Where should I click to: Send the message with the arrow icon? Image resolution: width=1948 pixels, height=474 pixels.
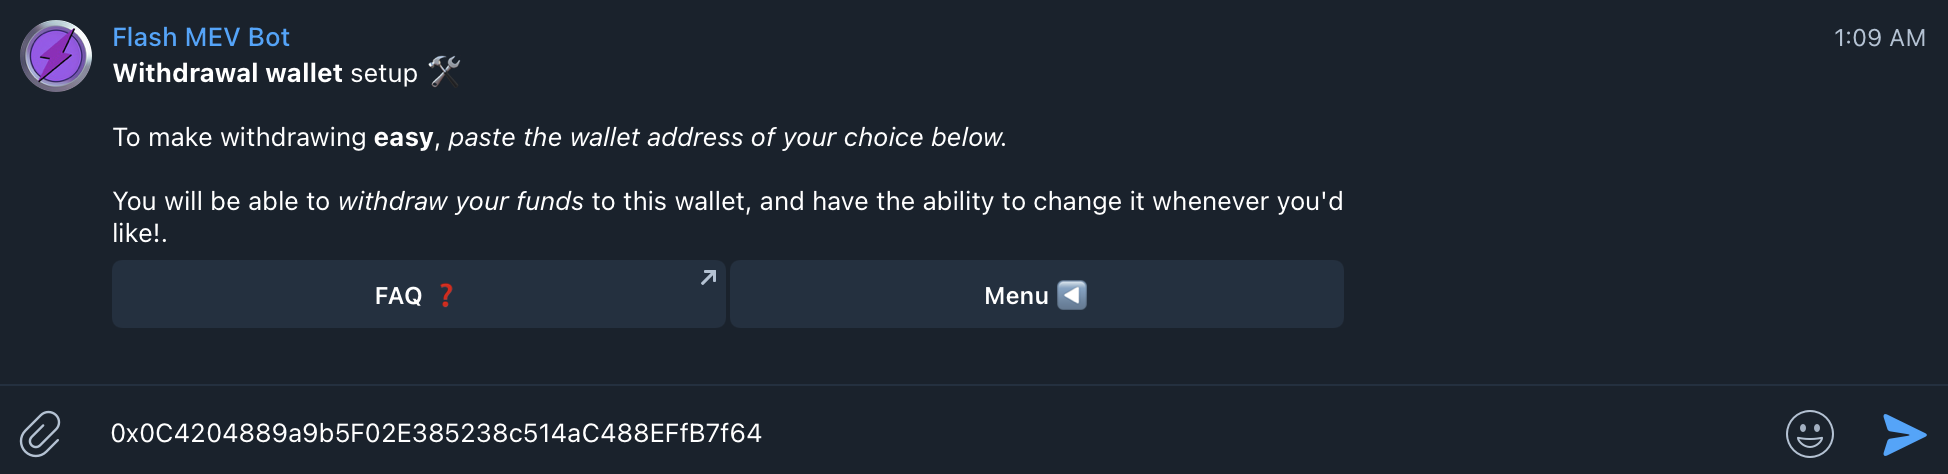[1903, 434]
